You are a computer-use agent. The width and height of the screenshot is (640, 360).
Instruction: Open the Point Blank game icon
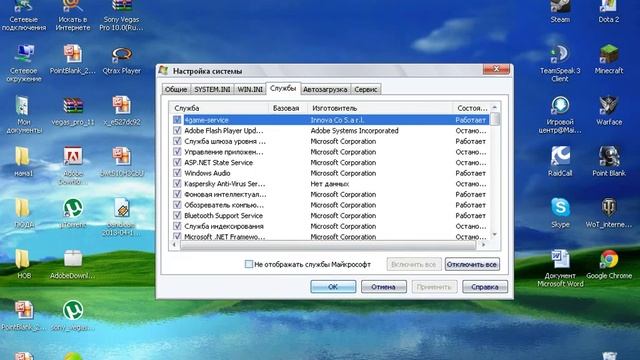point(609,162)
